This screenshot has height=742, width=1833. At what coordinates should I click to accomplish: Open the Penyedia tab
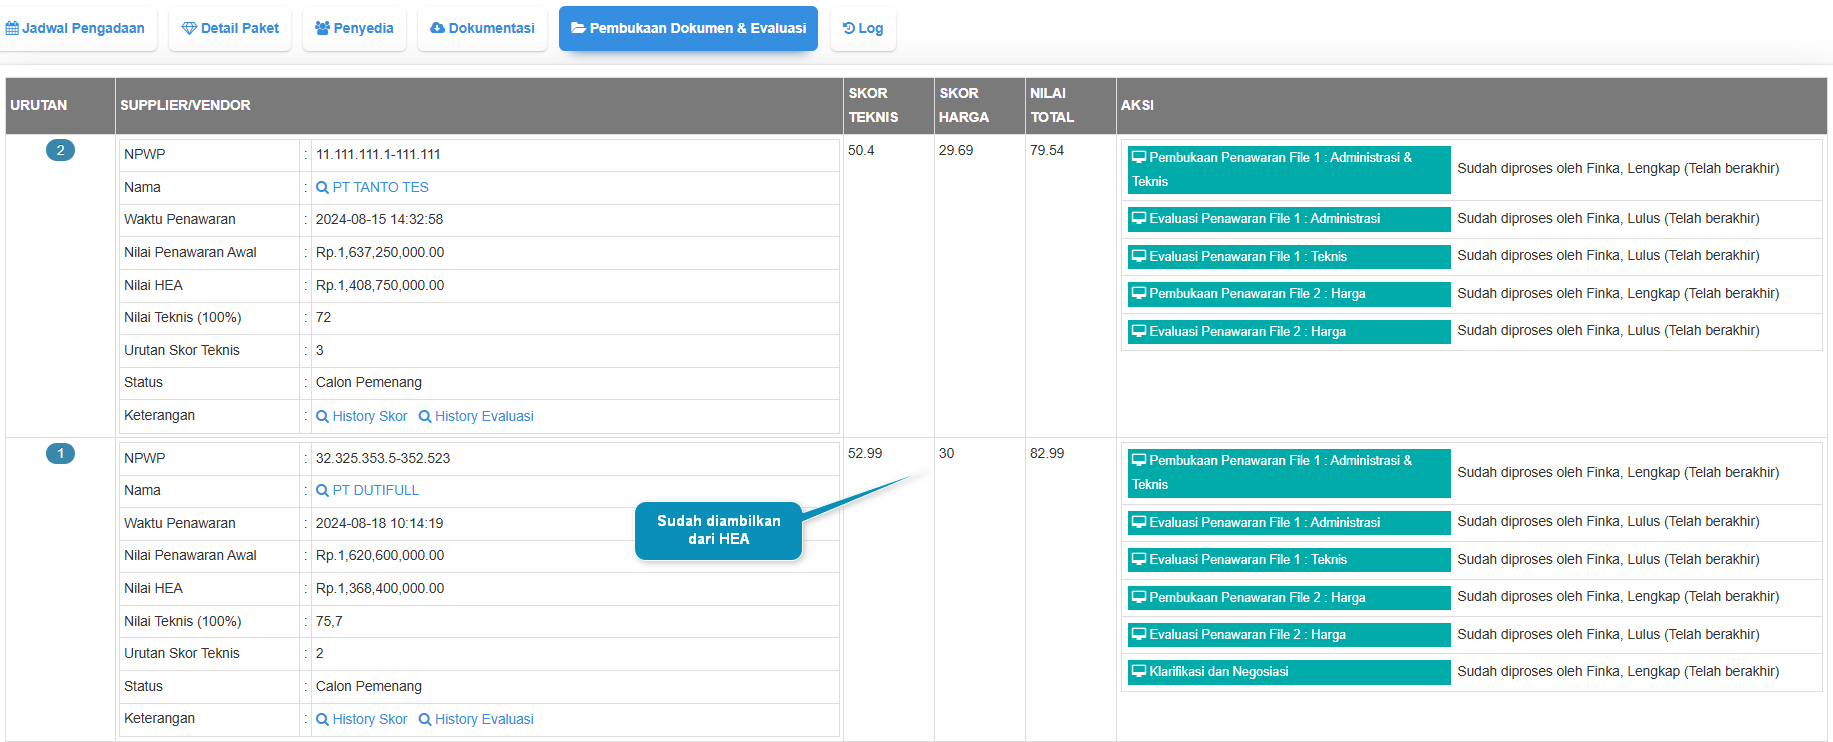tap(354, 28)
